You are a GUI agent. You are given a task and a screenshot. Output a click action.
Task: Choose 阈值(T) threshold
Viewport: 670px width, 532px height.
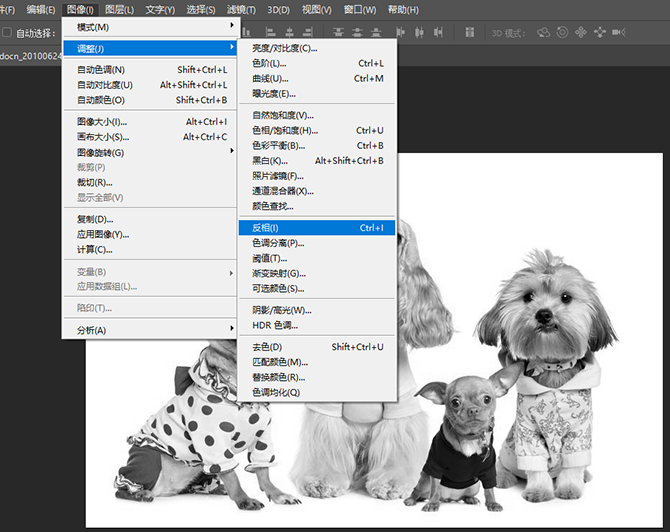pos(317,259)
